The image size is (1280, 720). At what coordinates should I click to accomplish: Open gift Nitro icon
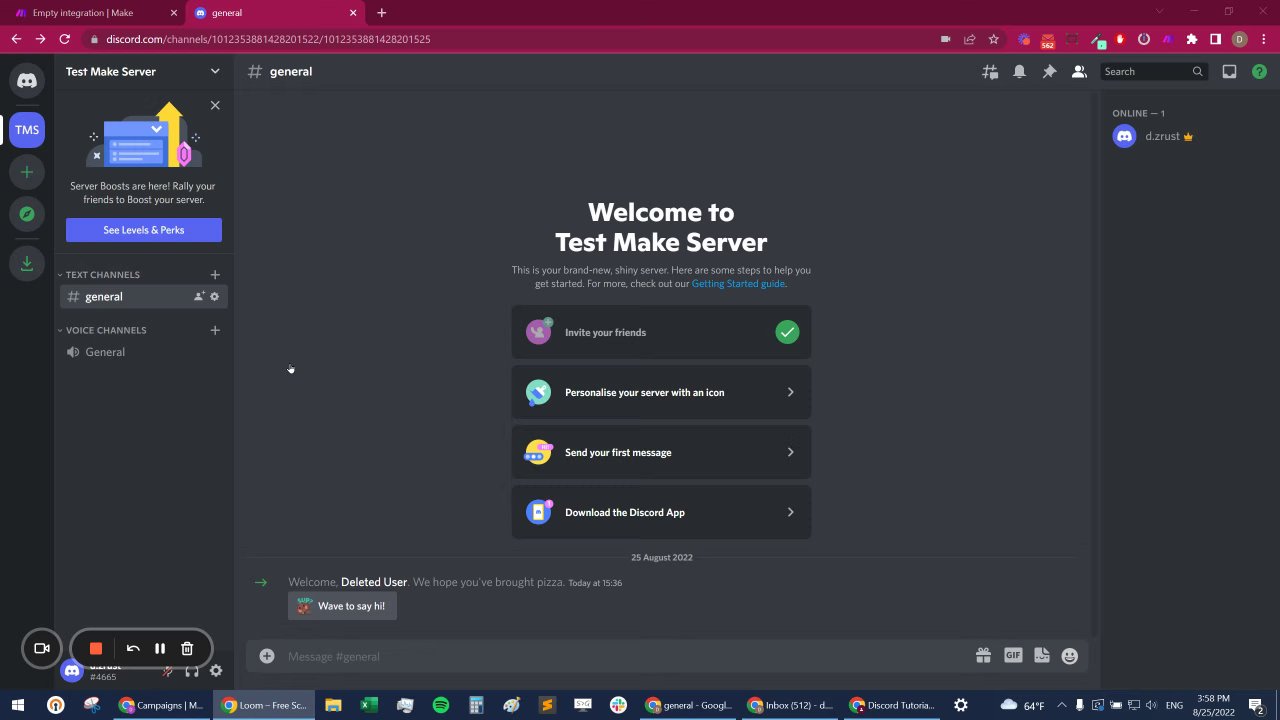pyautogui.click(x=983, y=656)
